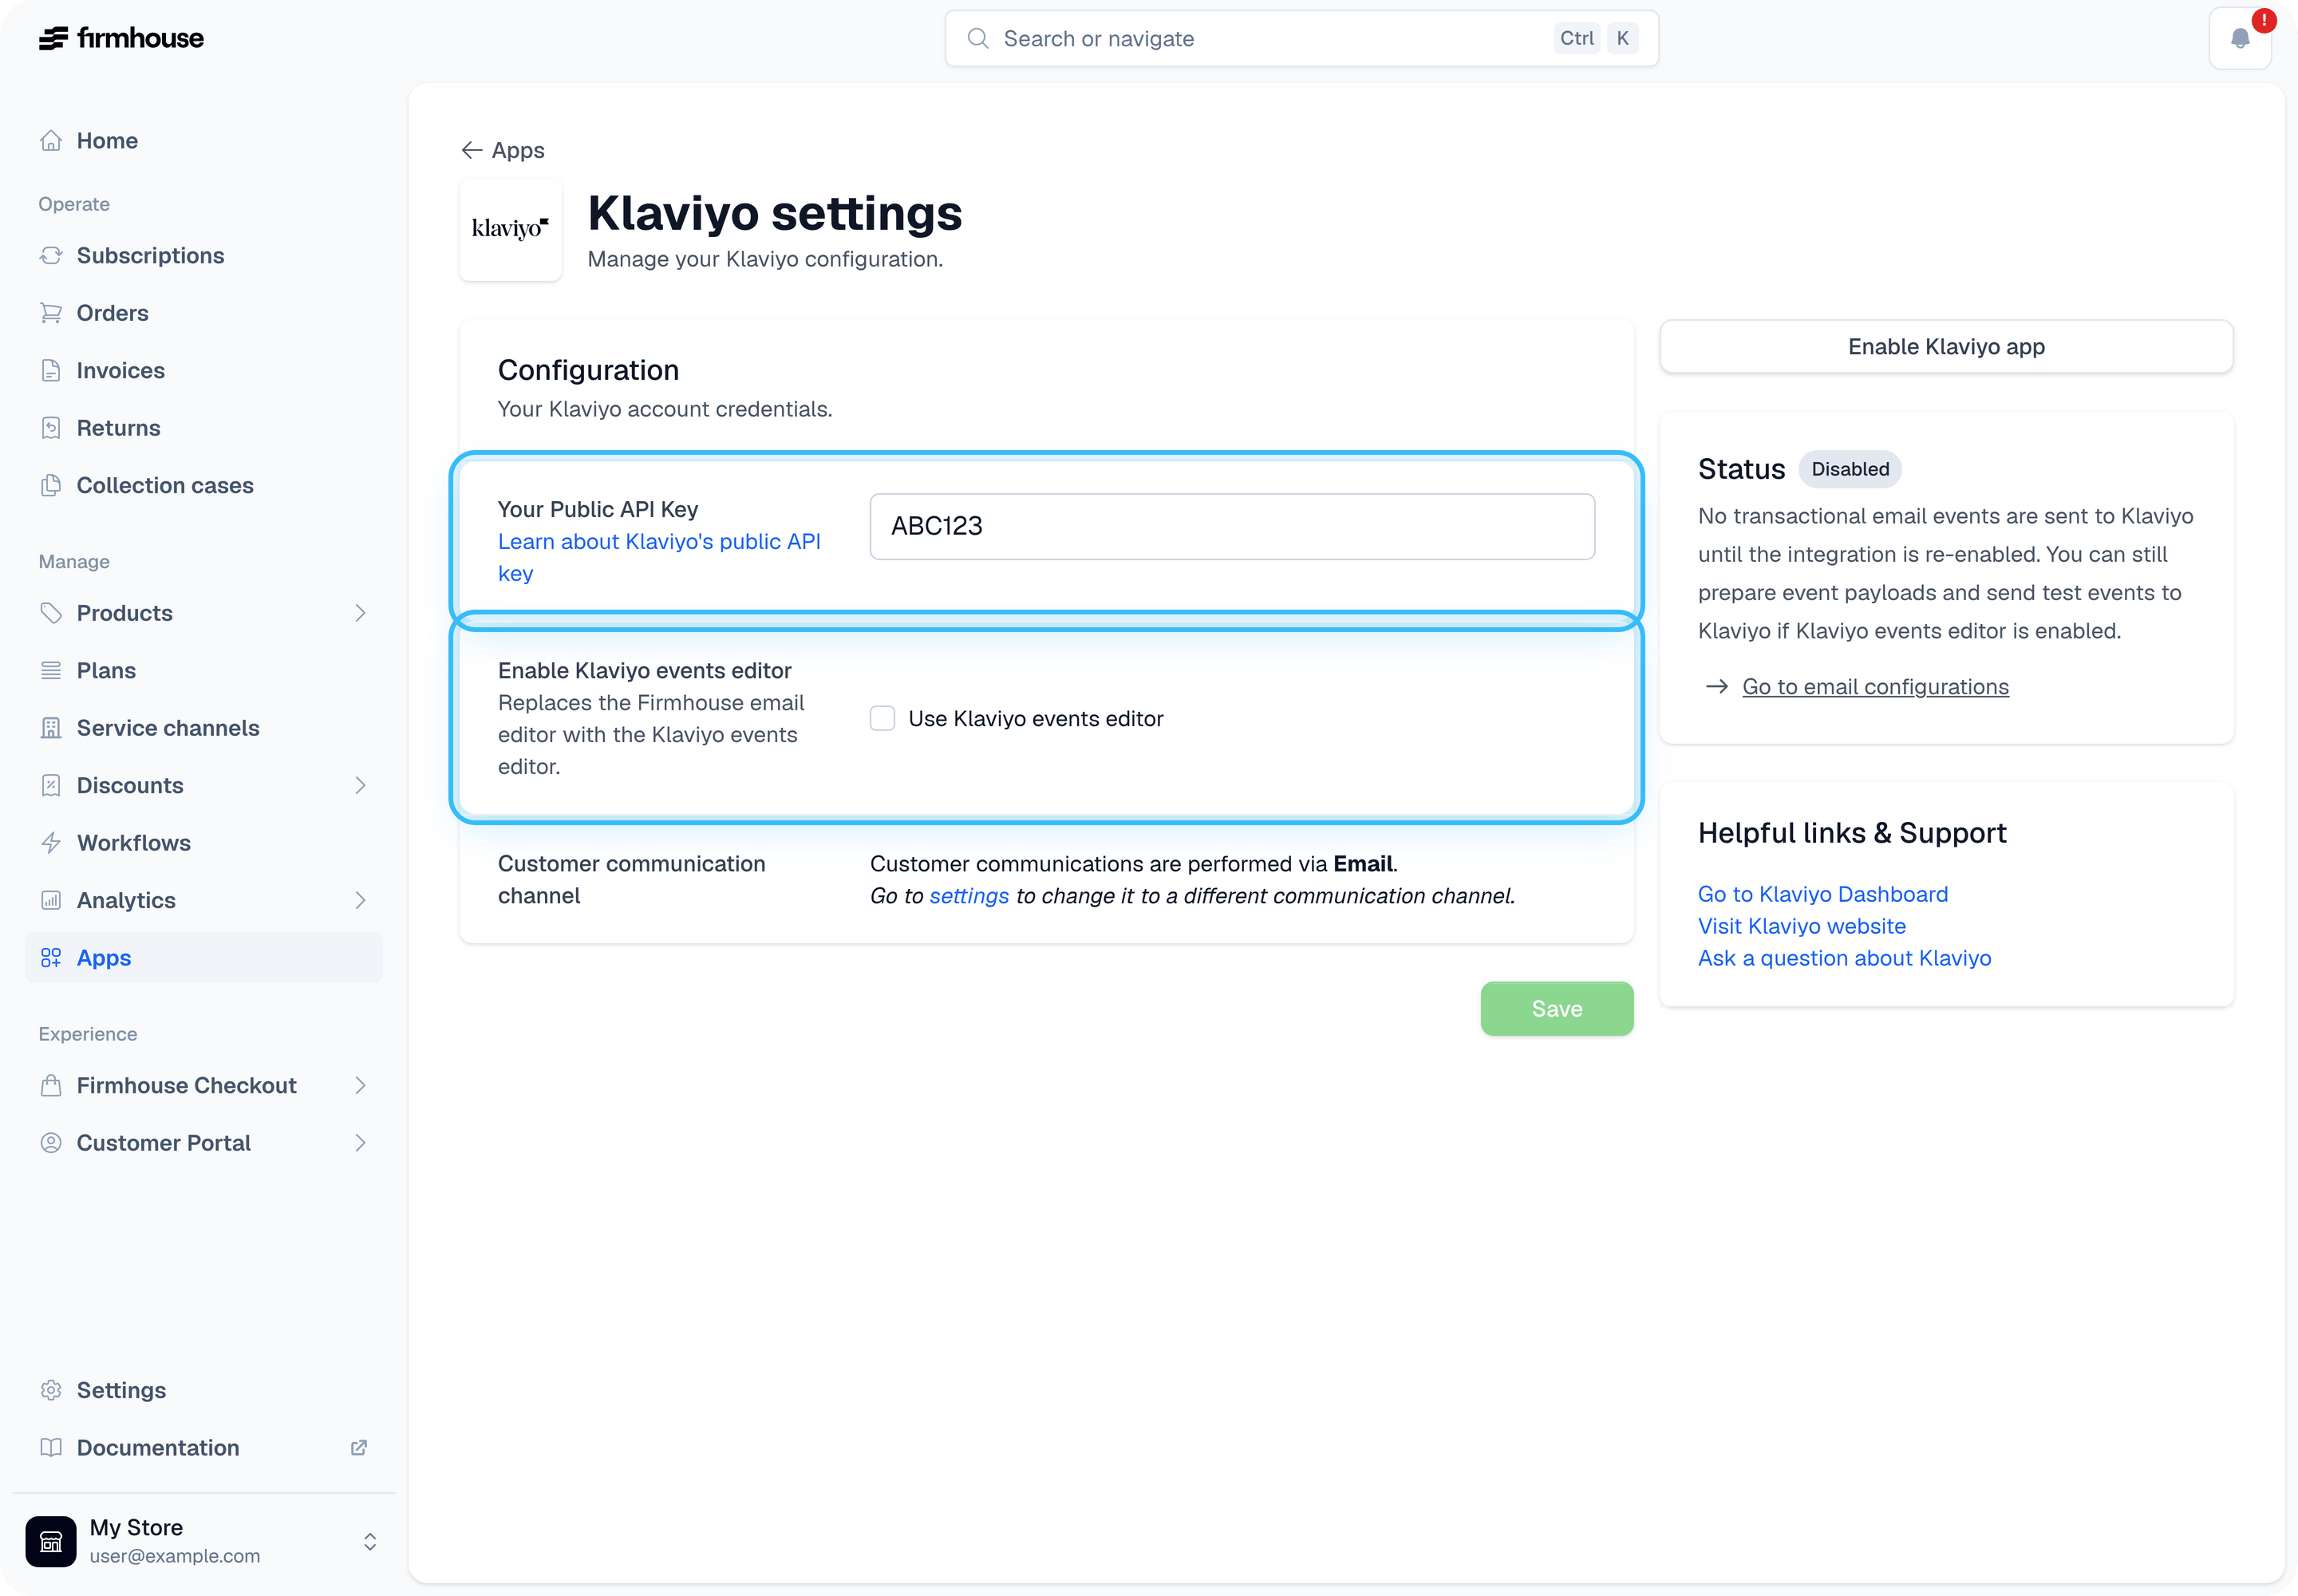Click the Apps grid icon
Image resolution: width=2298 pixels, height=1596 pixels.
[x=51, y=958]
